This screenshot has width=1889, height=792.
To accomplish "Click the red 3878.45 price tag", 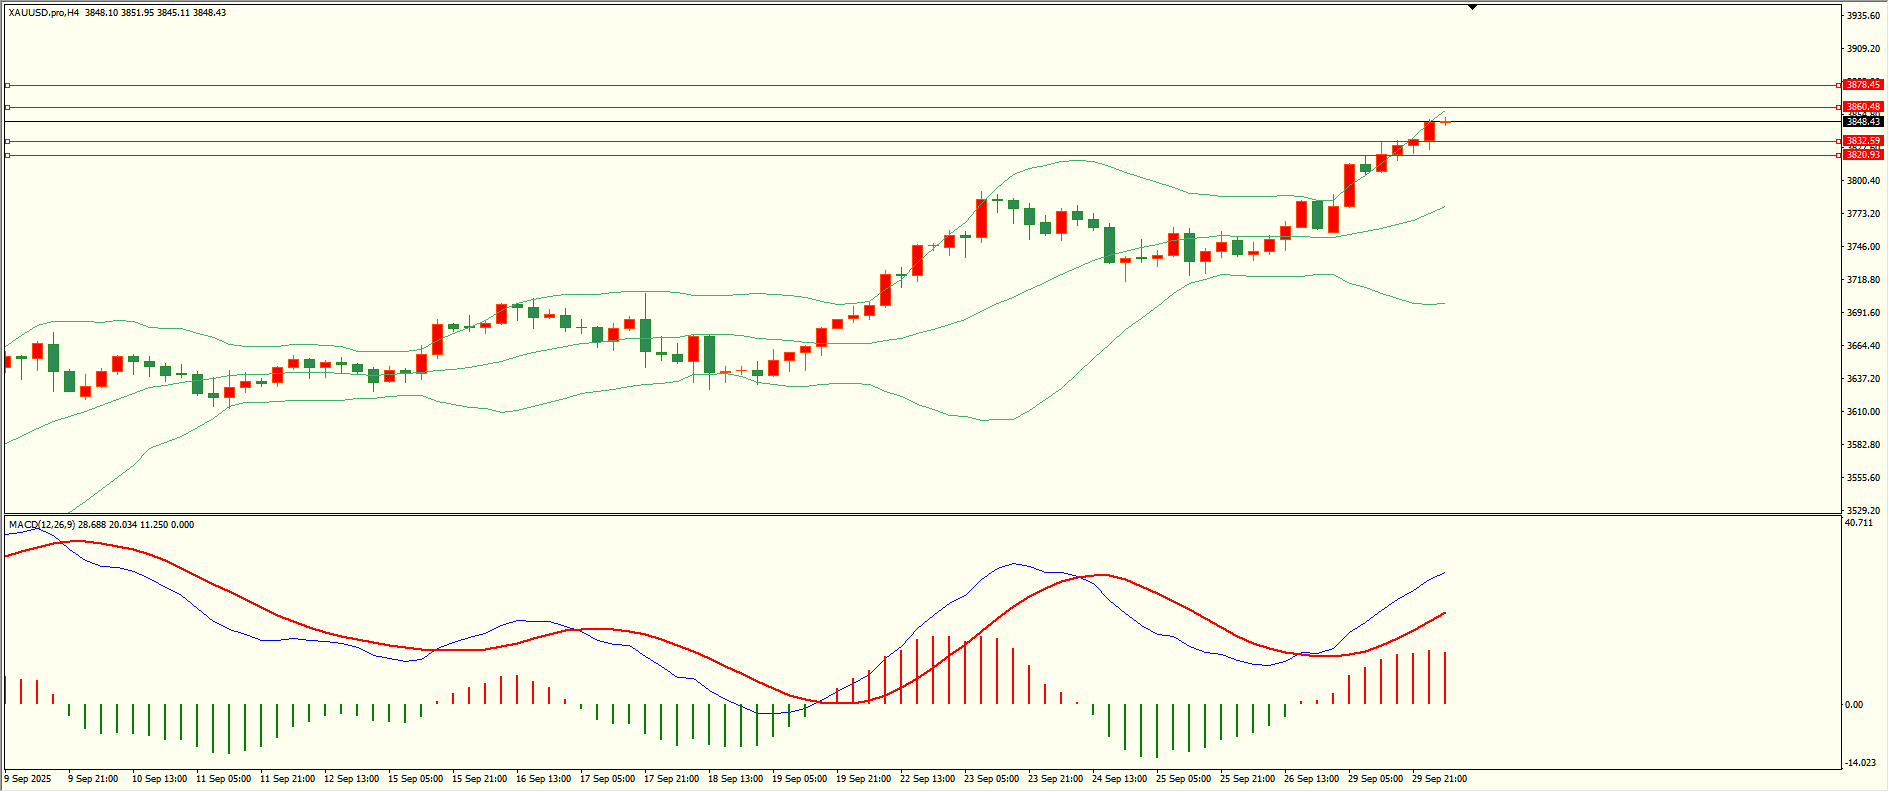I will tap(1863, 85).
